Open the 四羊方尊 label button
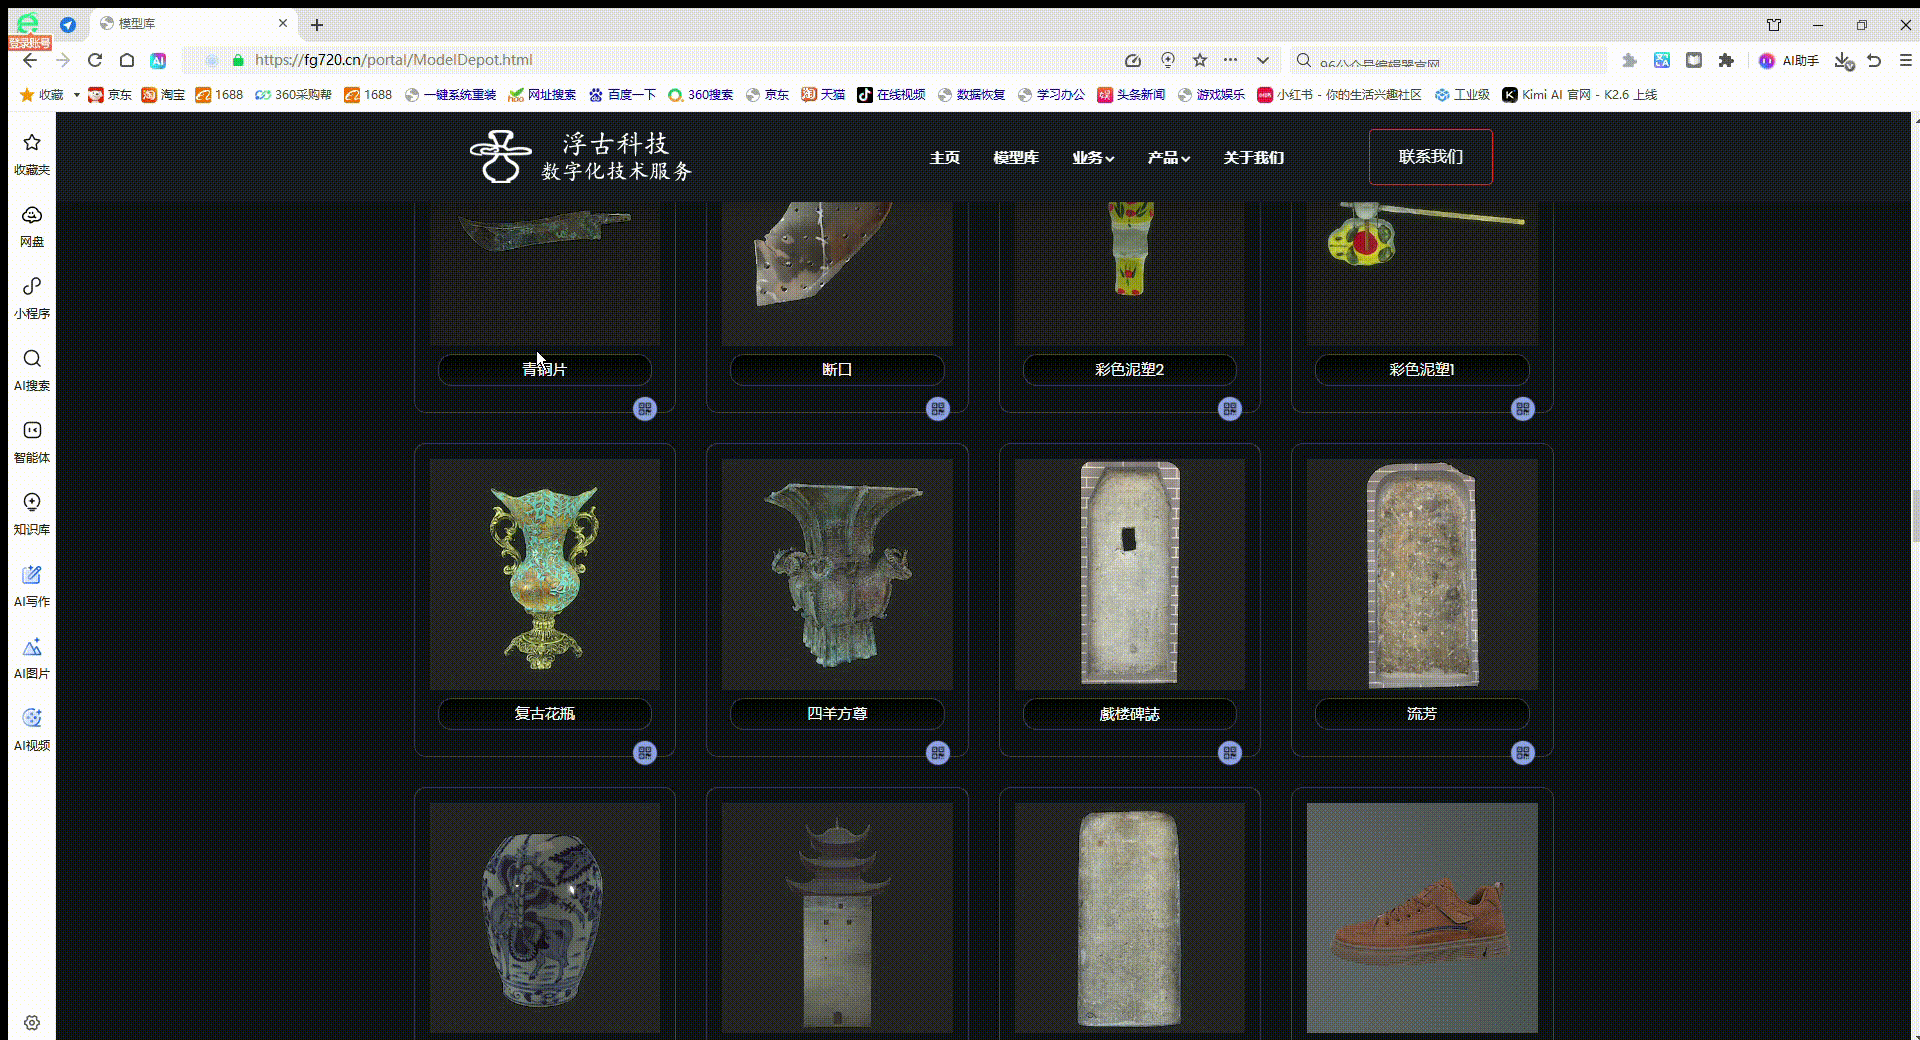 pyautogui.click(x=837, y=714)
